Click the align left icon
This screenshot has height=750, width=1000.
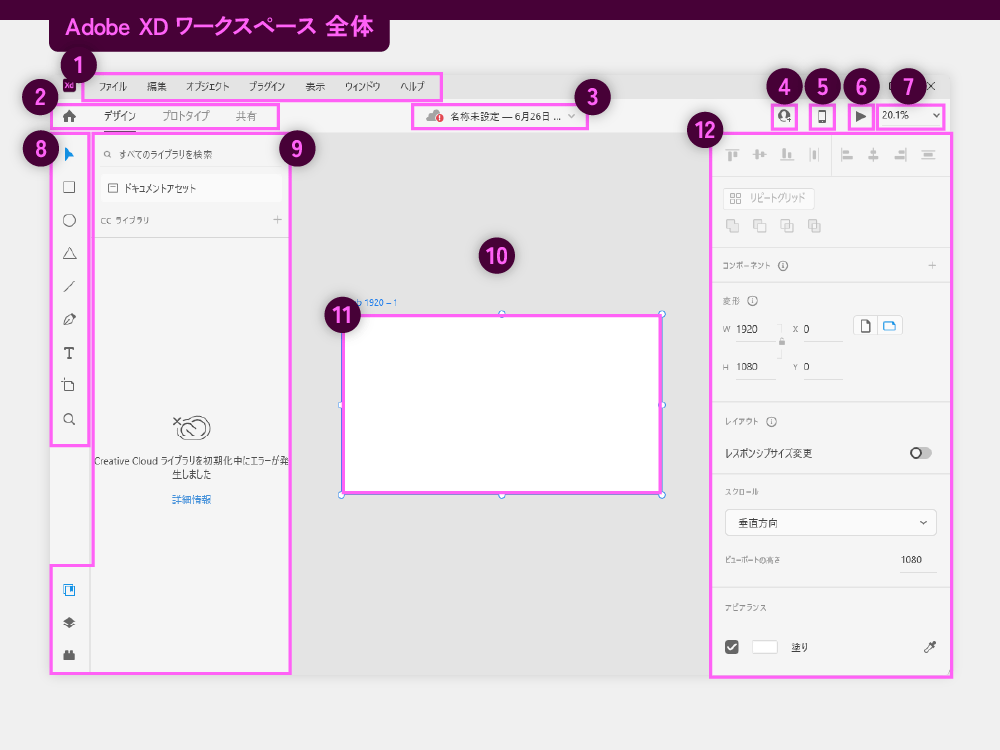pyautogui.click(x=847, y=154)
